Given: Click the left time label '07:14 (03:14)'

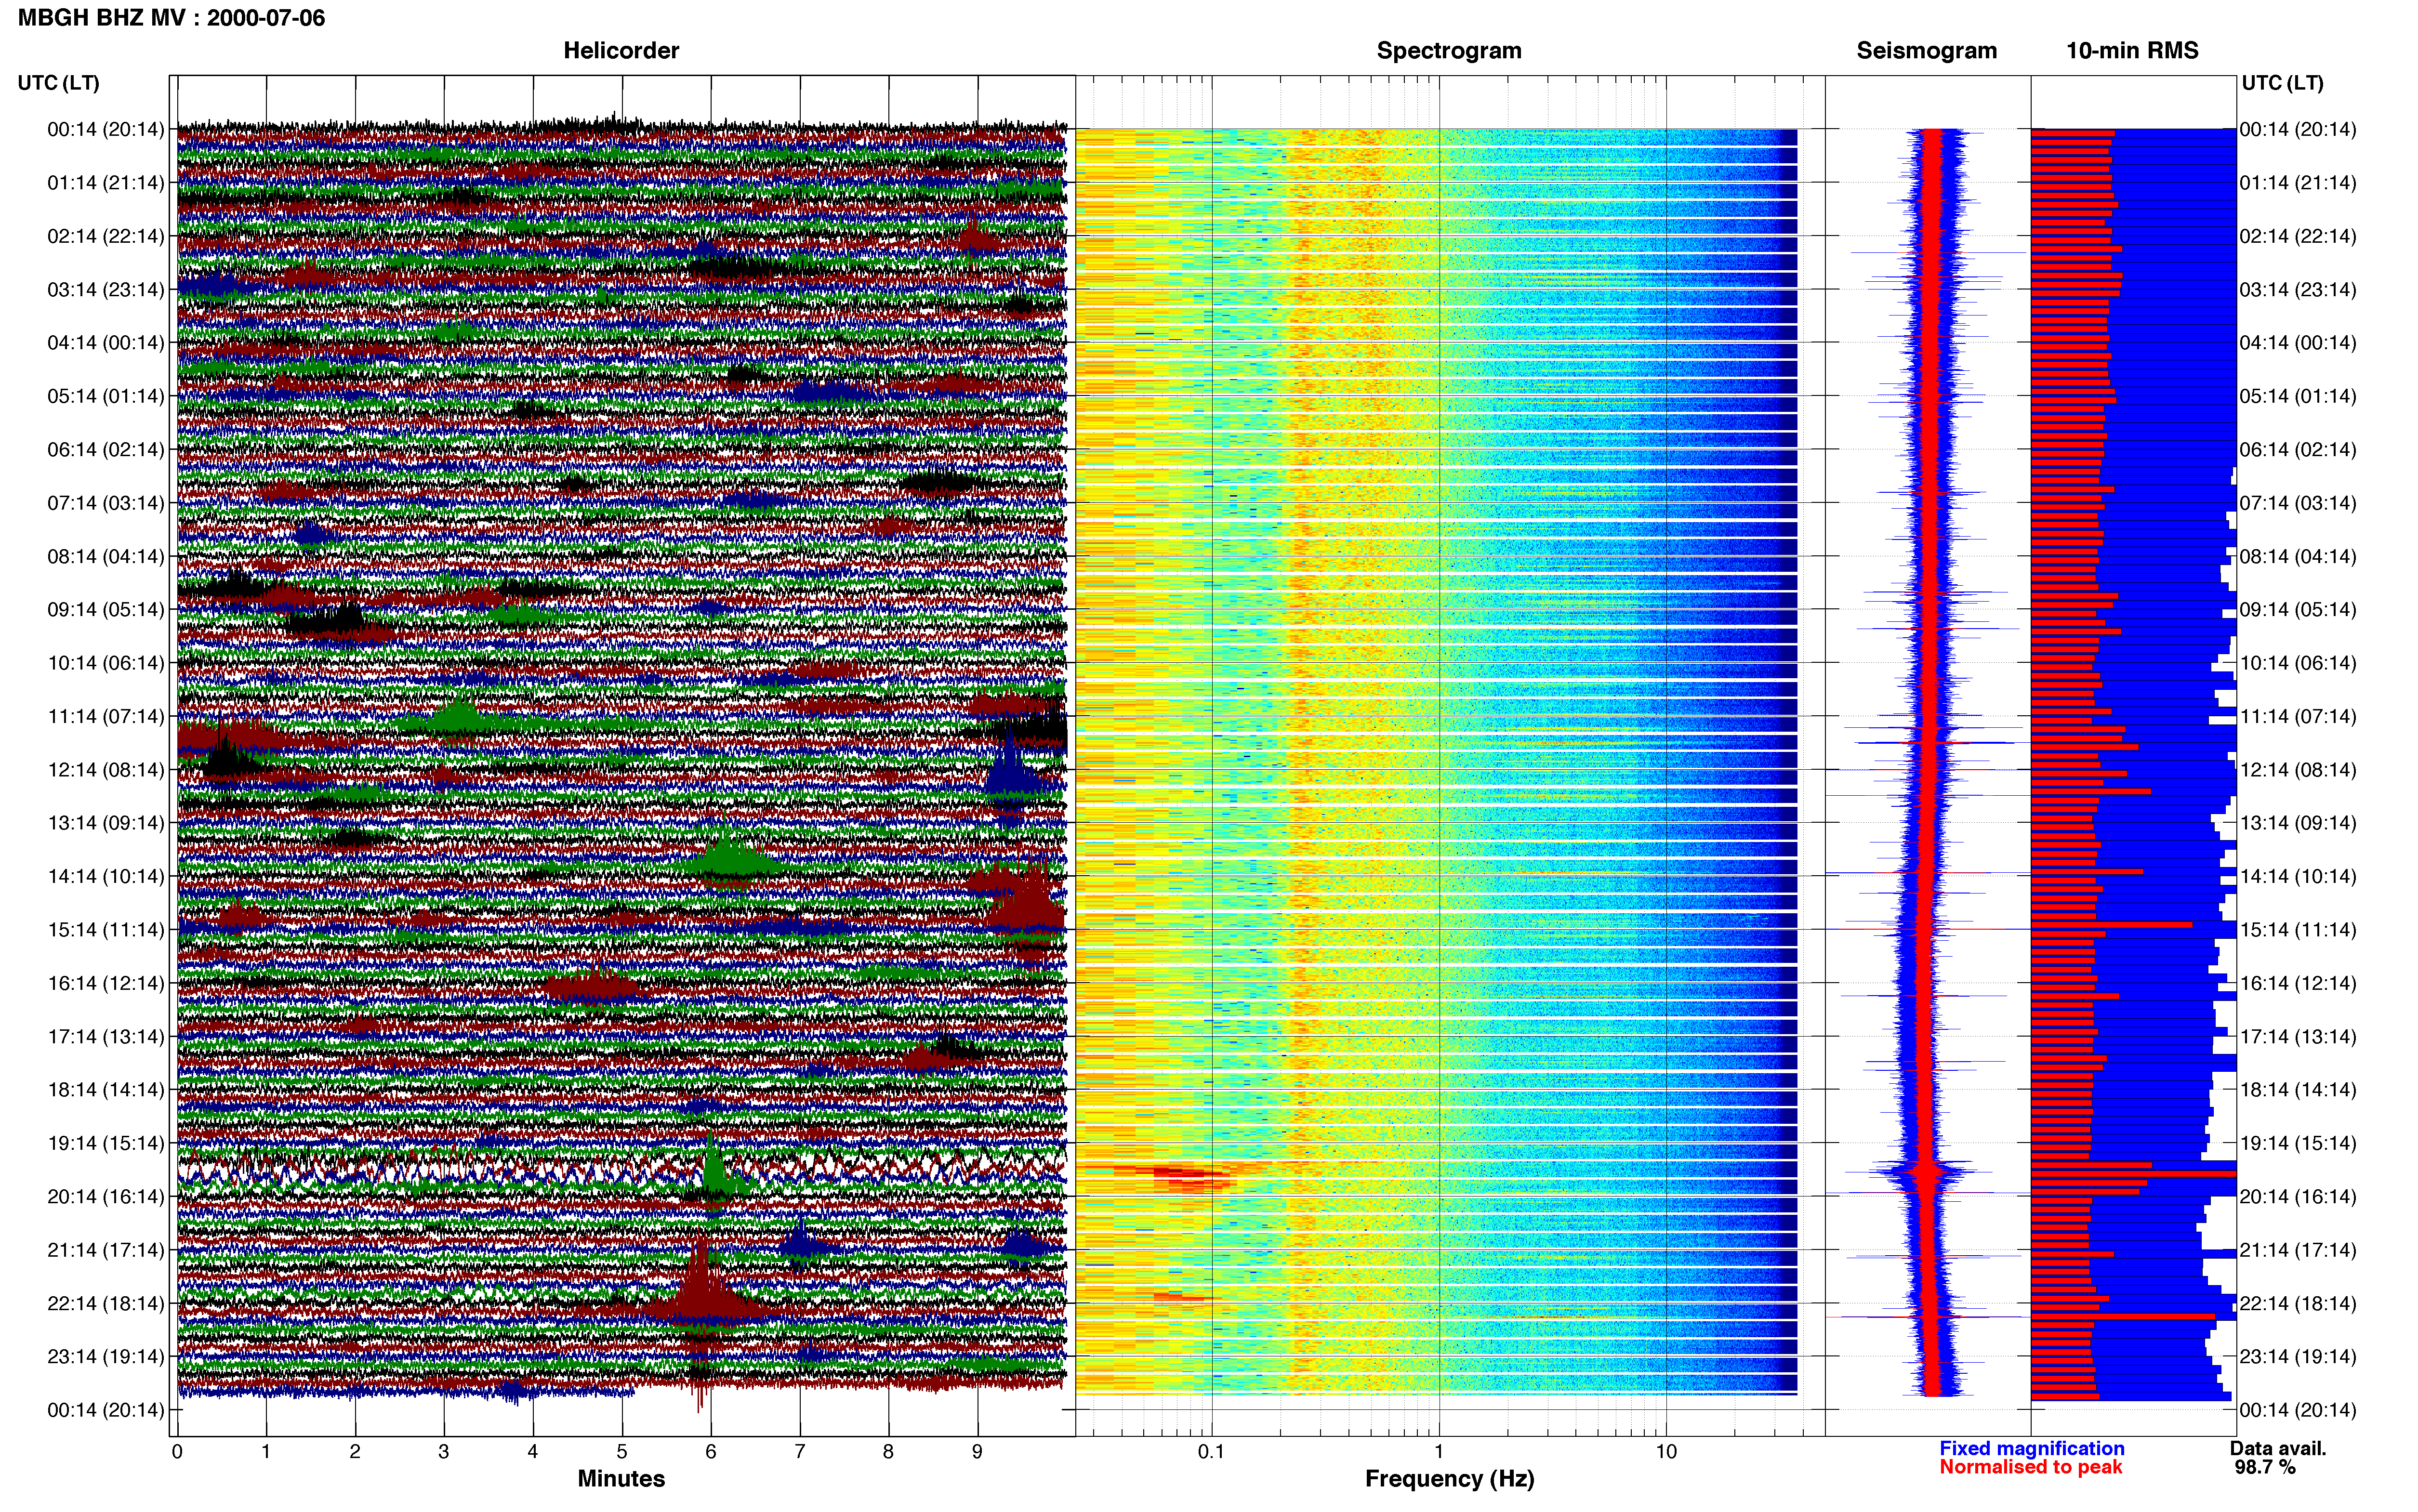Looking at the screenshot, I should [106, 503].
